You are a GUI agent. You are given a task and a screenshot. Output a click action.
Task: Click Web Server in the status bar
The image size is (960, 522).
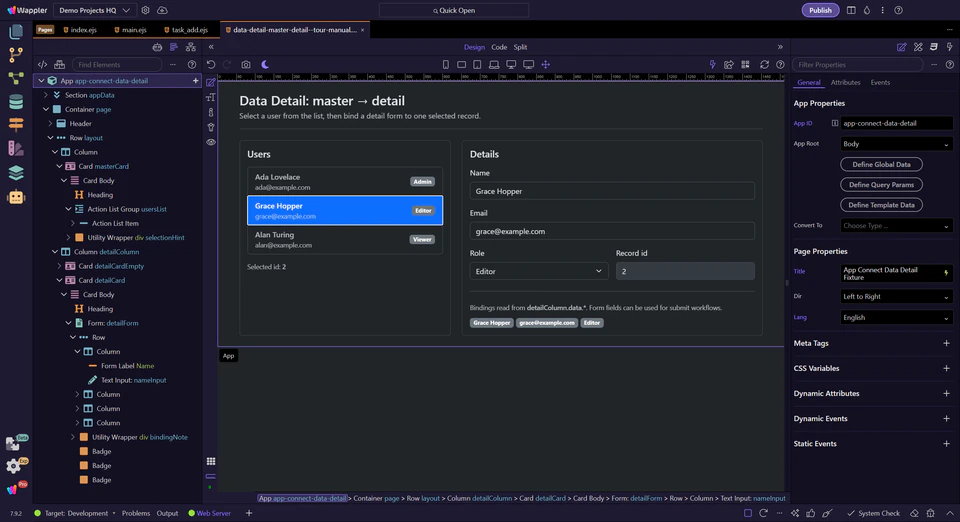click(x=209, y=513)
